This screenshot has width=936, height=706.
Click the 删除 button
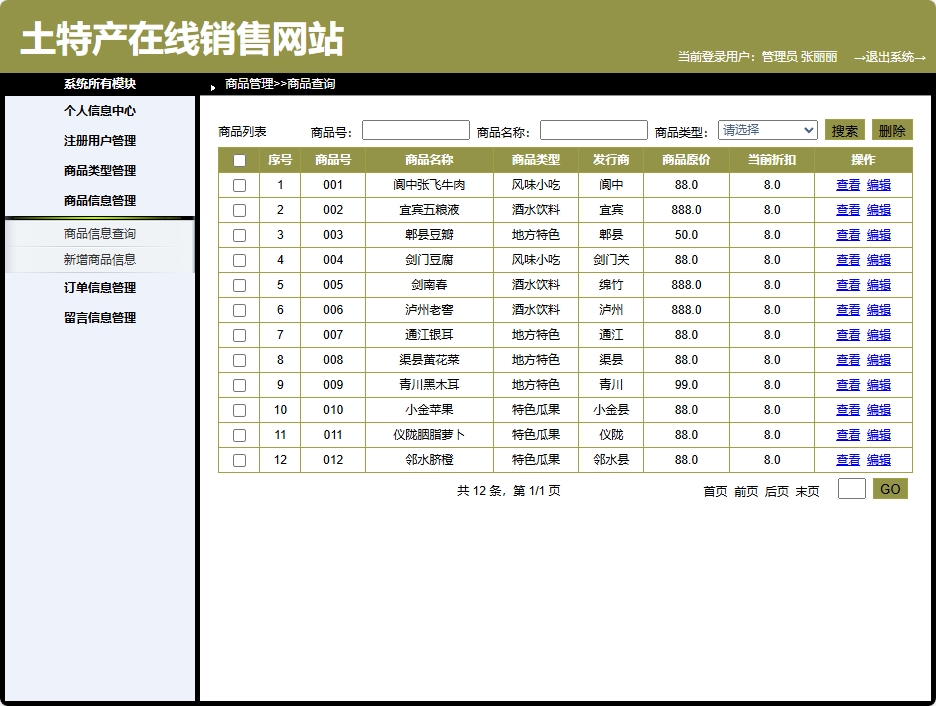coord(891,129)
